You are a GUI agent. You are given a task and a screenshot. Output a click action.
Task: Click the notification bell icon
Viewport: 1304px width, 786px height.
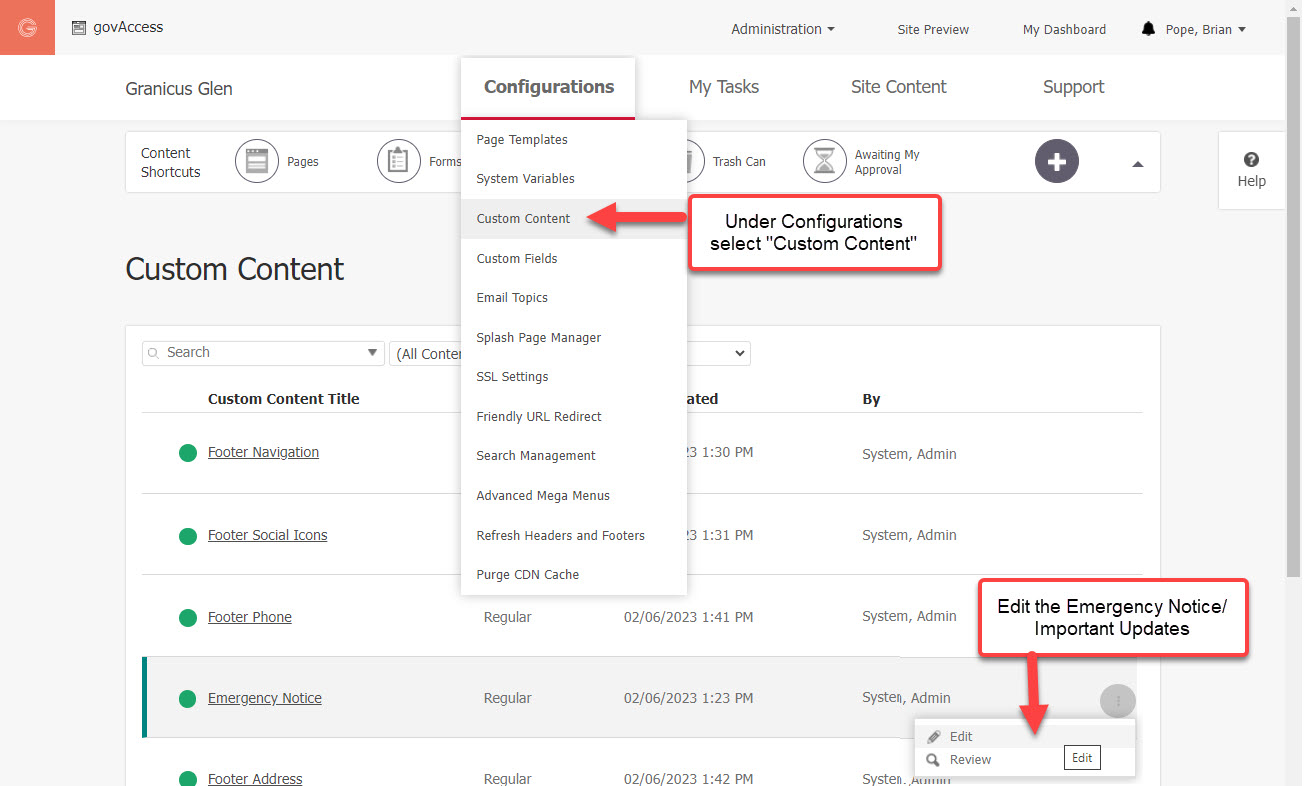(1148, 29)
